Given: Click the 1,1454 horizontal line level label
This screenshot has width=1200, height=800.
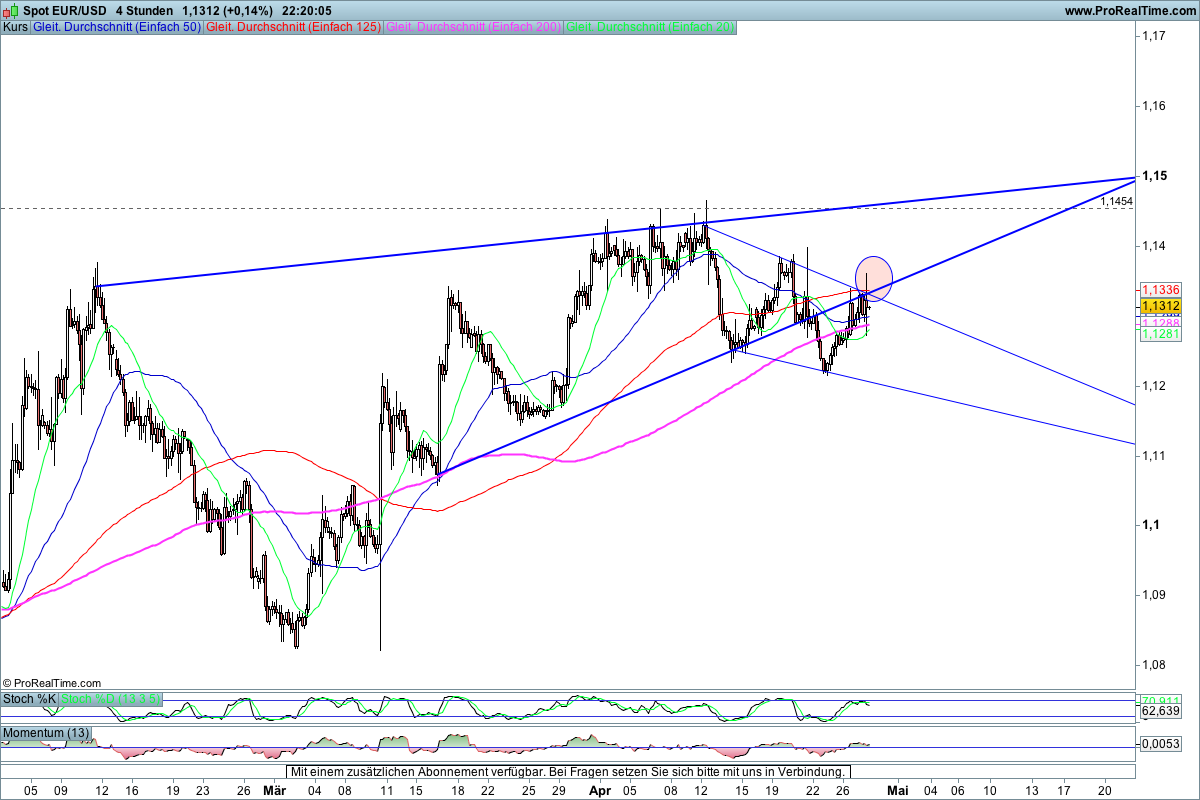Looking at the screenshot, I should pos(1116,201).
